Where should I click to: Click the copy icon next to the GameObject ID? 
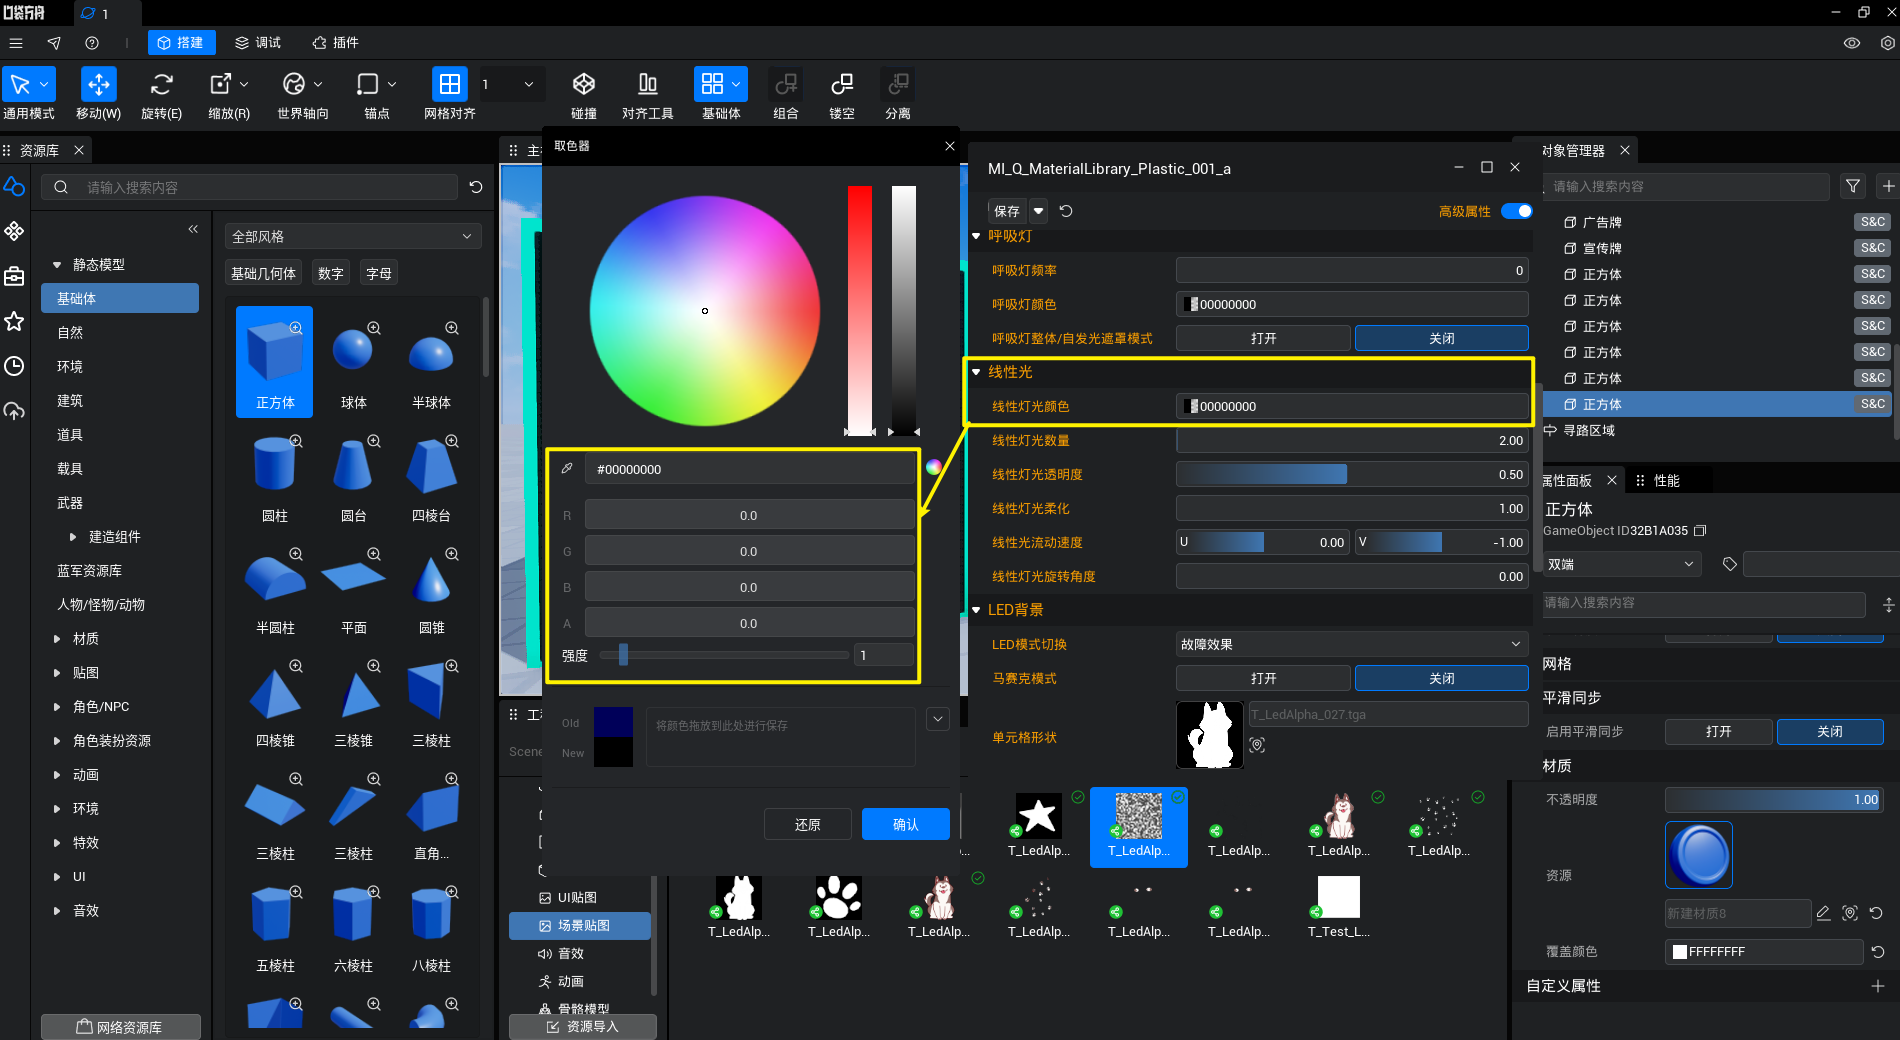[1700, 531]
